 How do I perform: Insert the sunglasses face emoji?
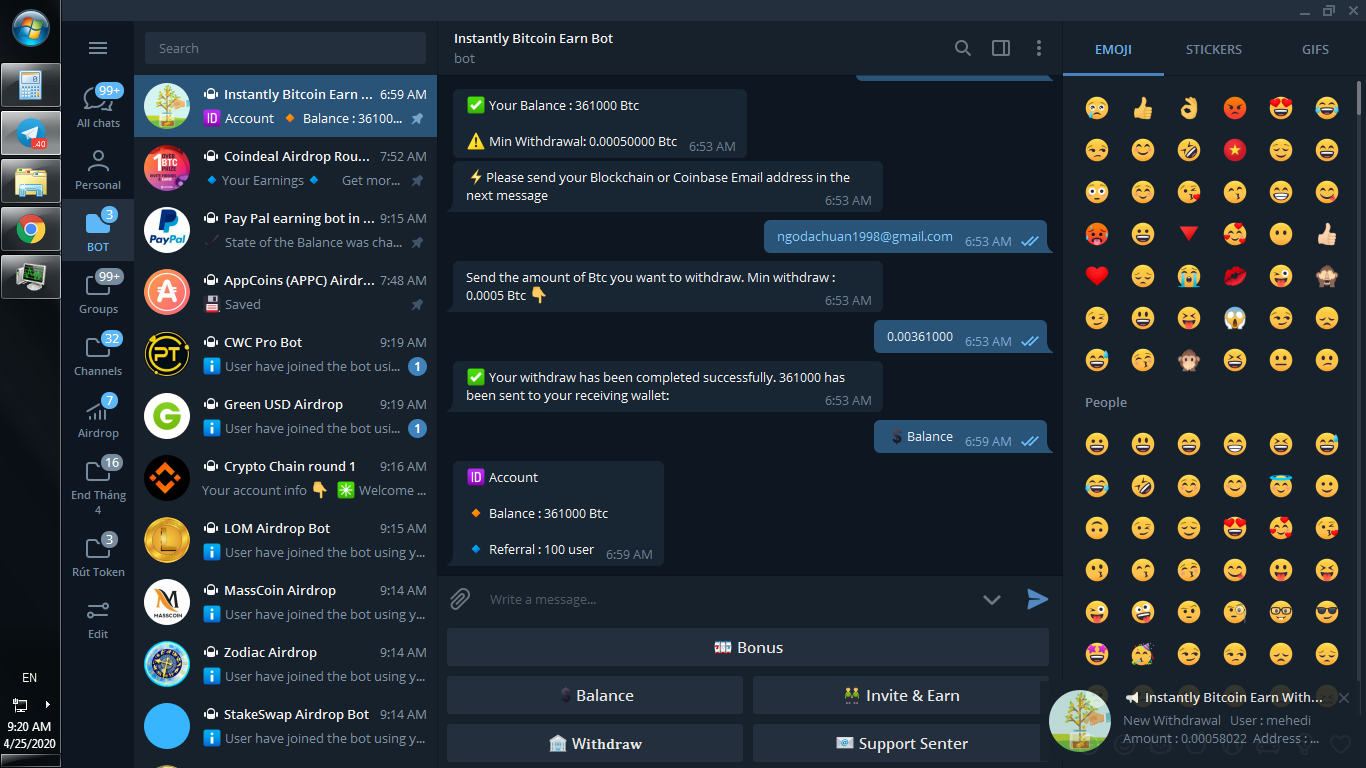(x=1327, y=612)
